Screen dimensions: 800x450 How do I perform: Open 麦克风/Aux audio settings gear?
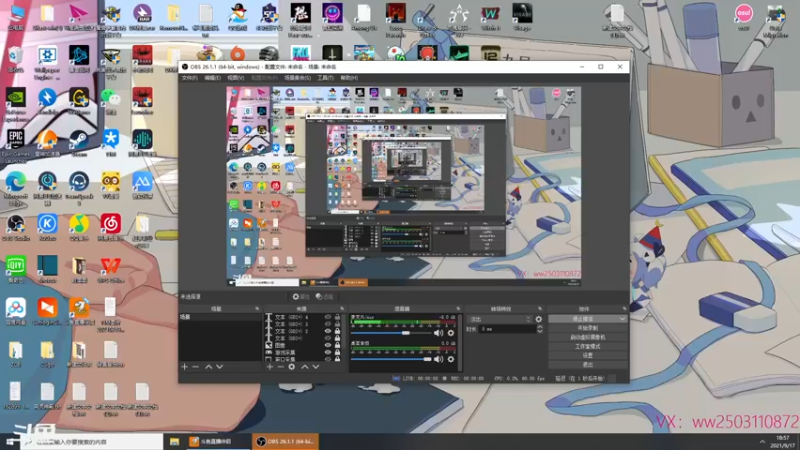[451, 333]
